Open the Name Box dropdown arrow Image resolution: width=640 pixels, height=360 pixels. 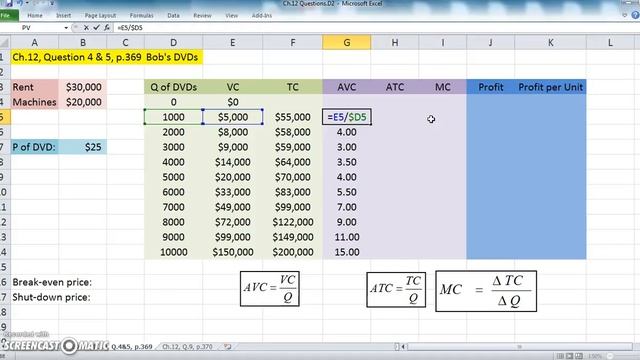pos(66,28)
